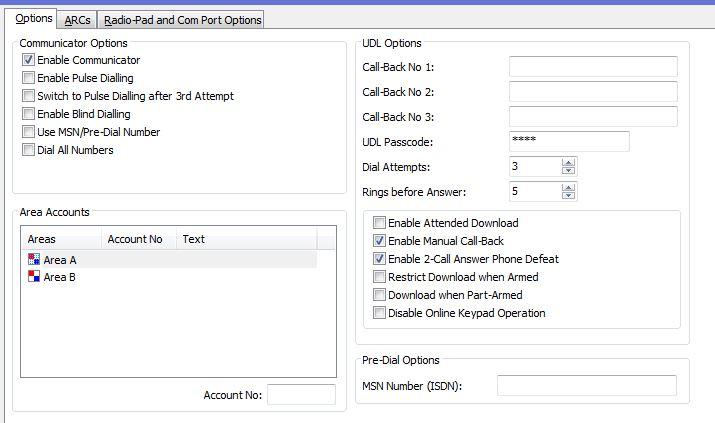The image size is (715, 423).
Task: Switch to the ARCs tab
Action: click(77, 19)
